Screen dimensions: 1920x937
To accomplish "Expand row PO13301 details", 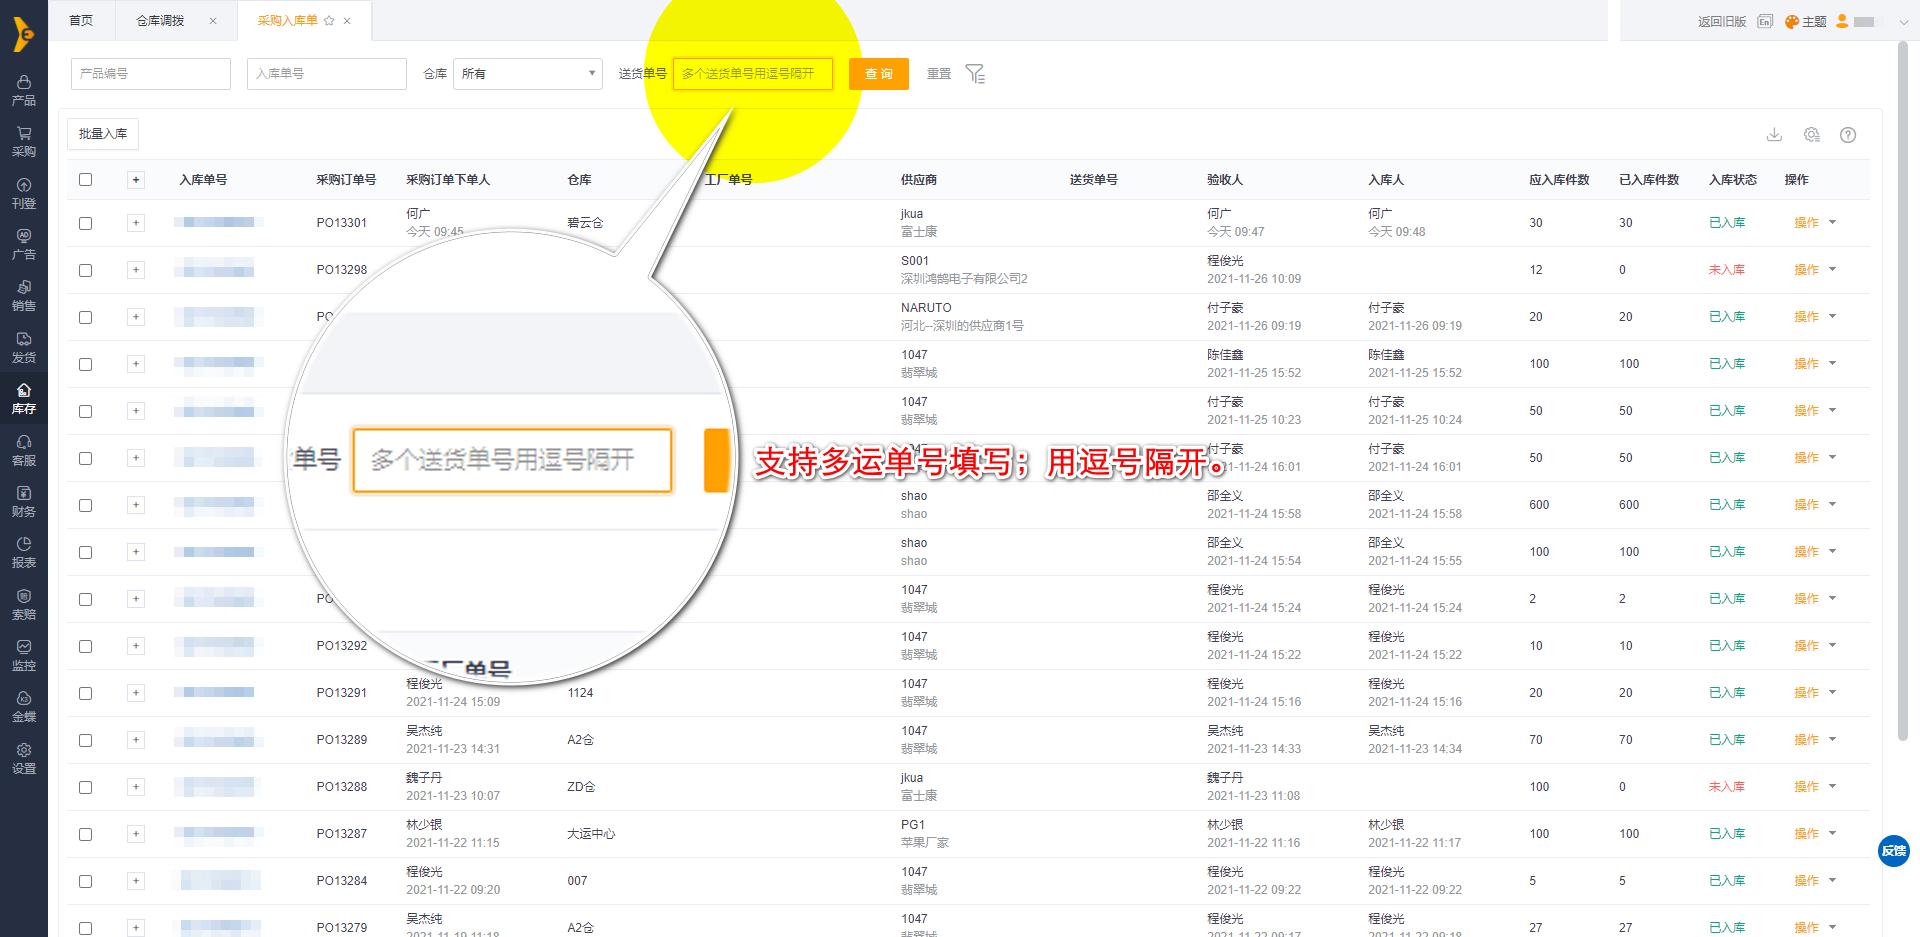I will (x=136, y=223).
